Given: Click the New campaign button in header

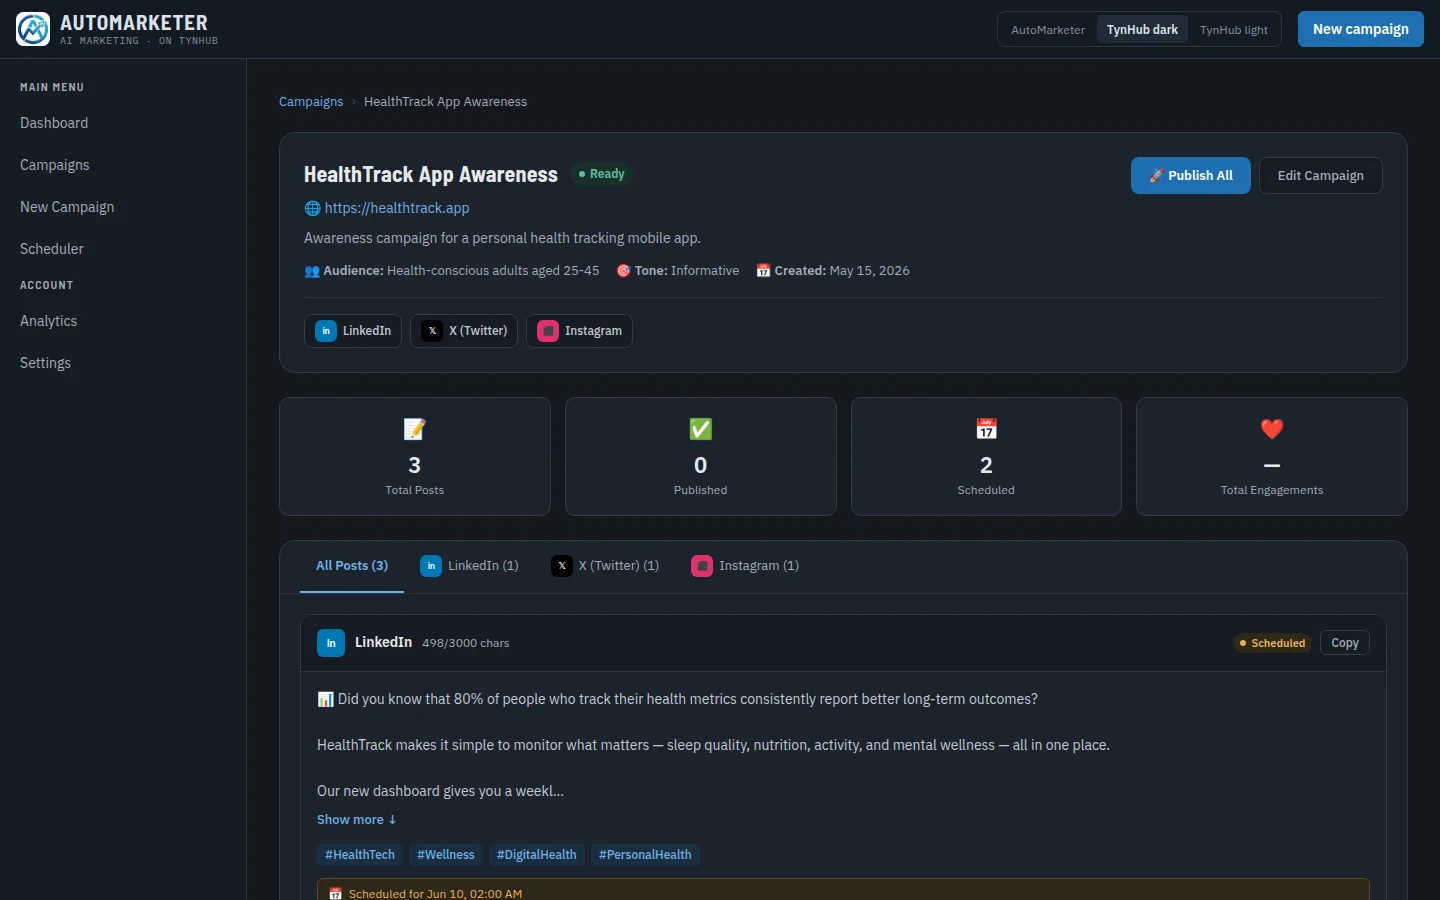Looking at the screenshot, I should 1361,29.
